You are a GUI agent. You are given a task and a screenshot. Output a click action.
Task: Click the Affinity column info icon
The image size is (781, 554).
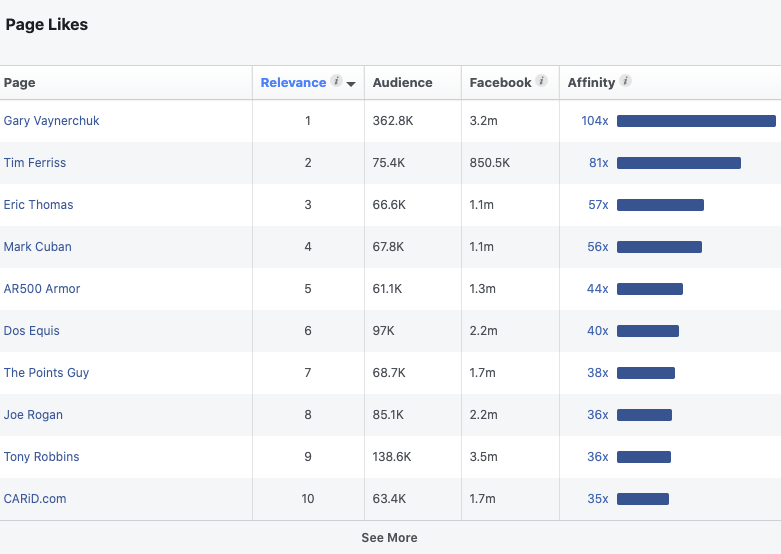[x=626, y=80]
